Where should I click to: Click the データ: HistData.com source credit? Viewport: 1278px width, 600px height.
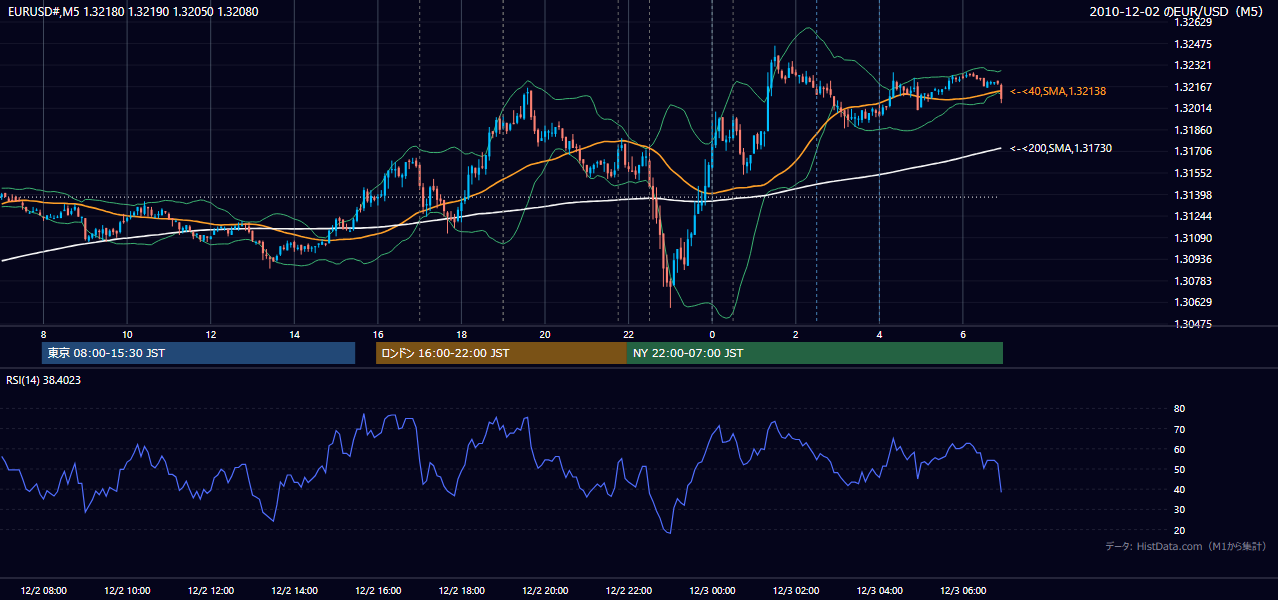coord(1186,546)
